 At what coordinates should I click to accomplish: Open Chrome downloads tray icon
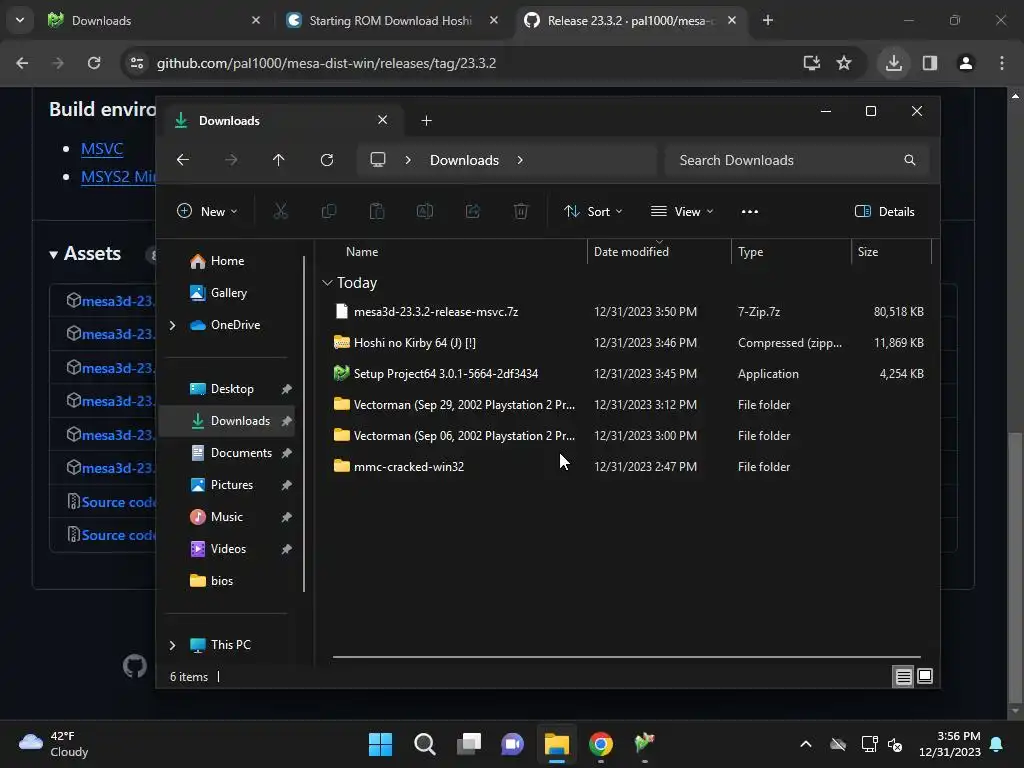point(893,63)
